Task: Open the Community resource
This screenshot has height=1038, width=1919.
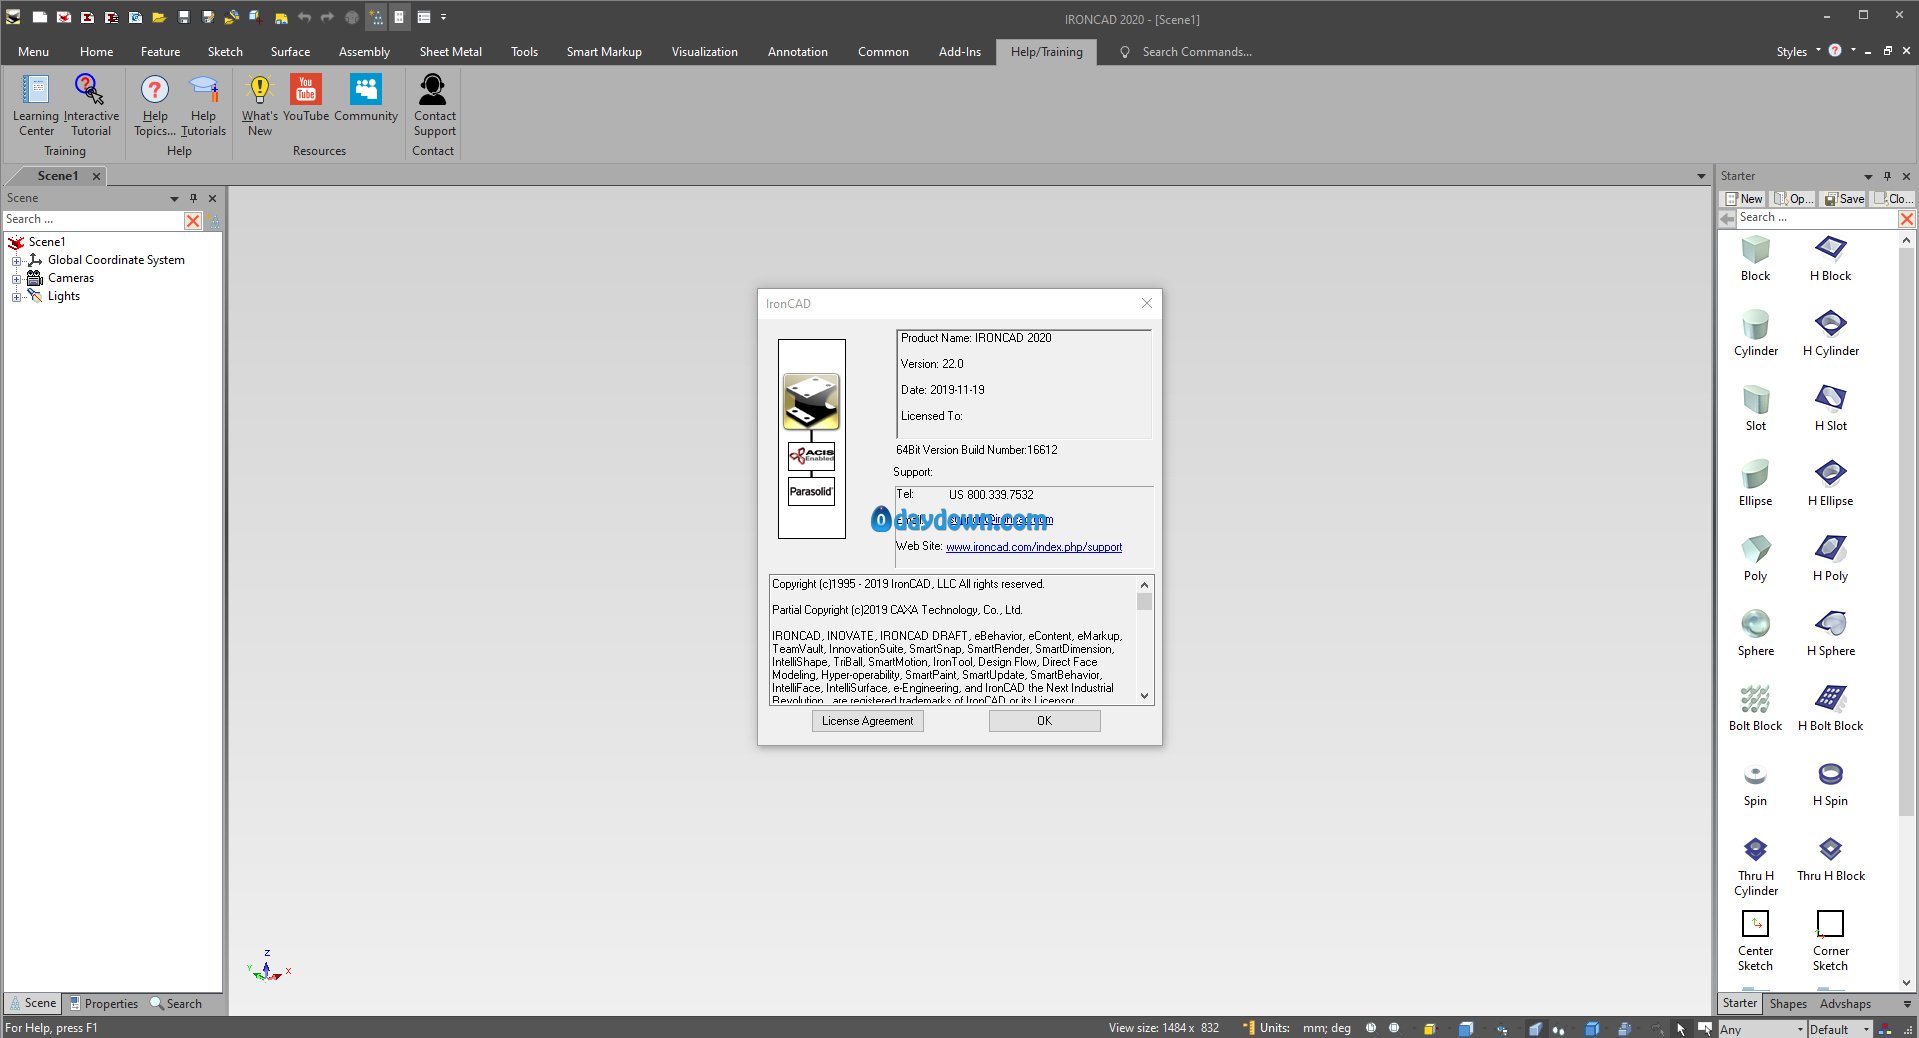Action: pyautogui.click(x=366, y=98)
